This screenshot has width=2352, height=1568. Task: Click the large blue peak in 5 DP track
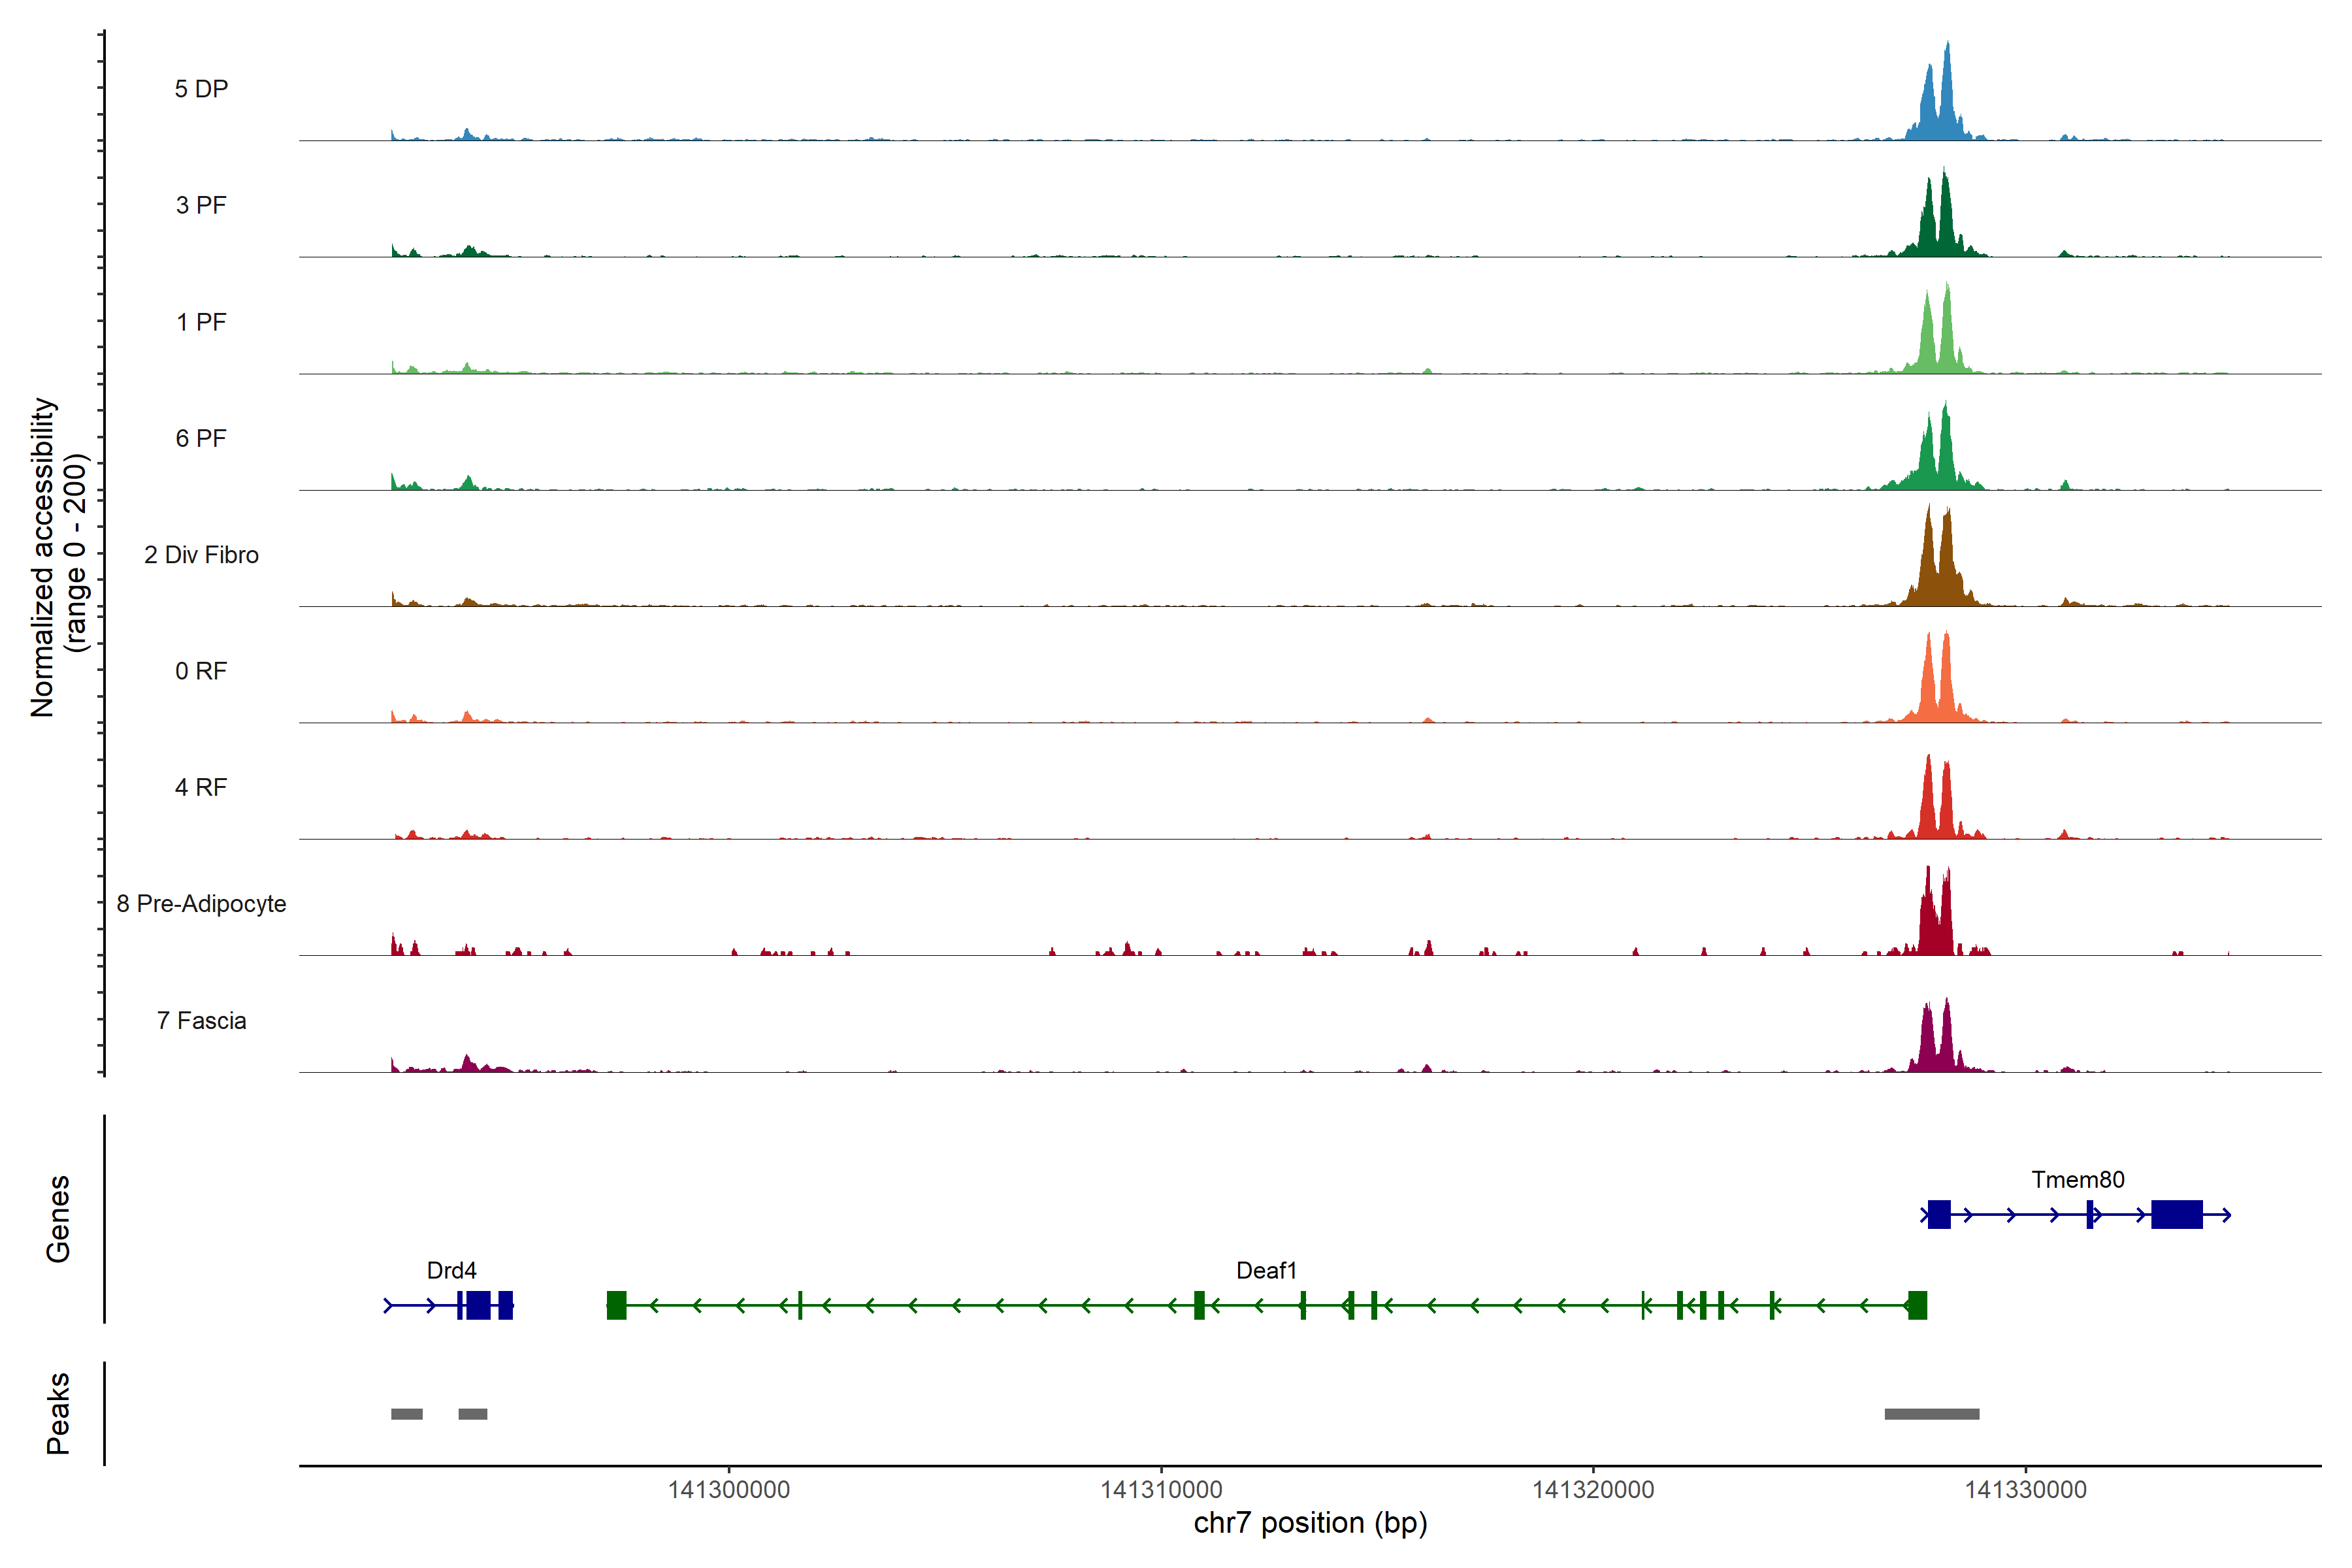pos(1945,100)
